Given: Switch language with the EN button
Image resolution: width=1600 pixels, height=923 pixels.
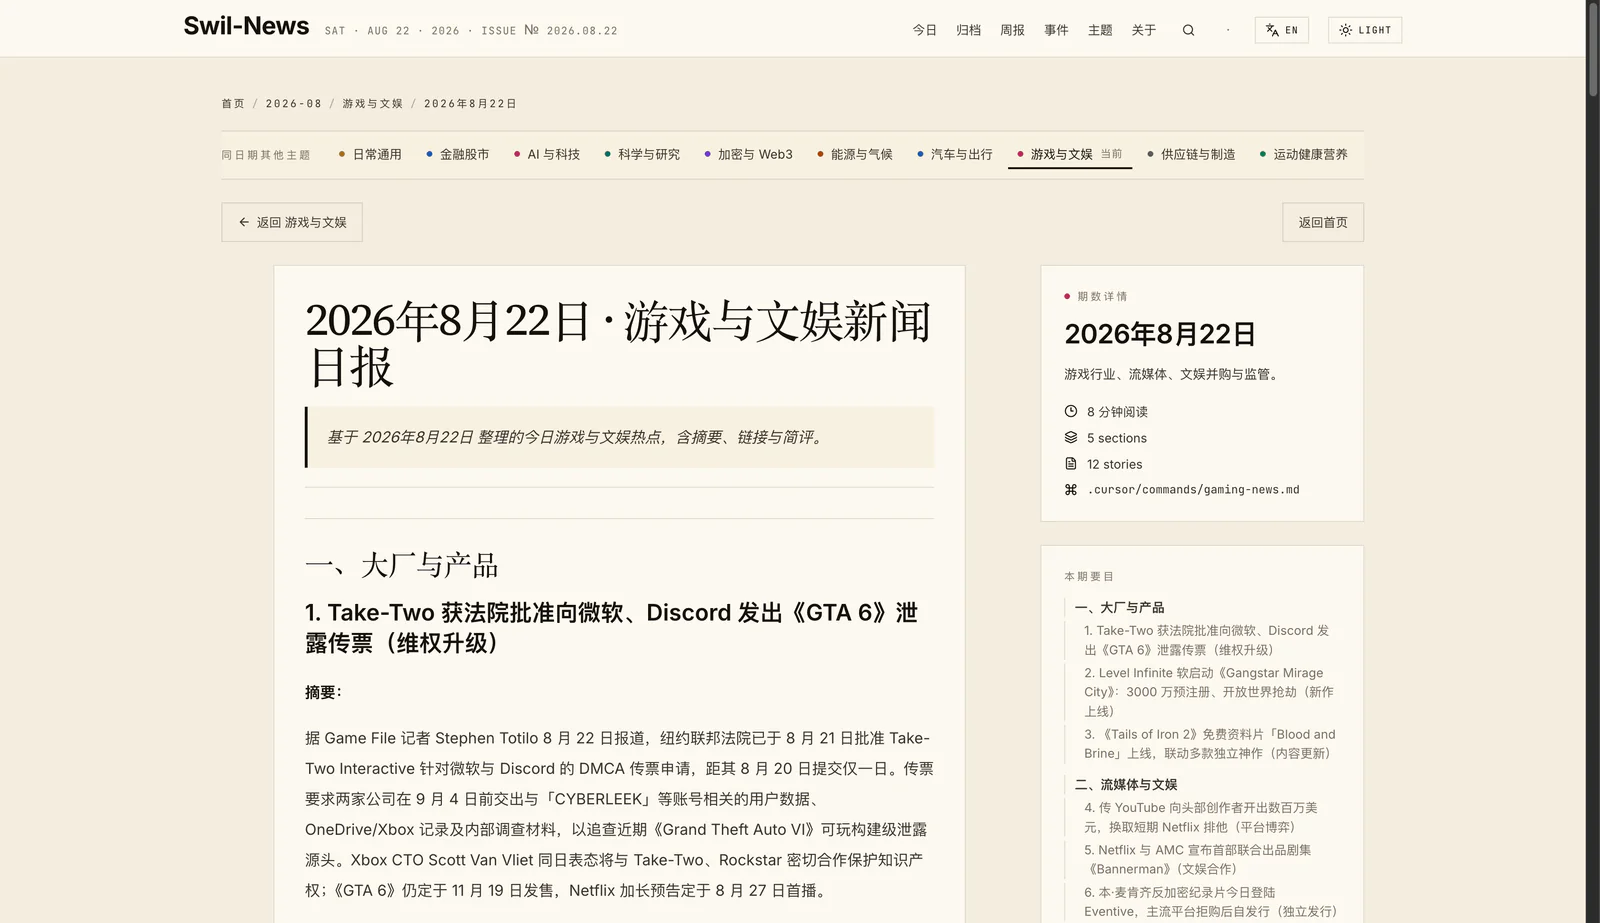Looking at the screenshot, I should [x=1282, y=30].
